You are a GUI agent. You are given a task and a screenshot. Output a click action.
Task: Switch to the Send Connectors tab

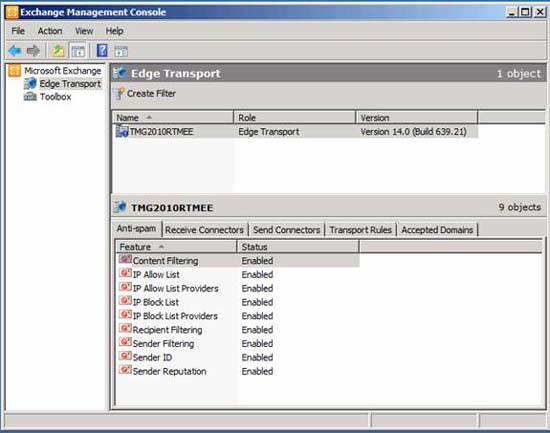[287, 230]
